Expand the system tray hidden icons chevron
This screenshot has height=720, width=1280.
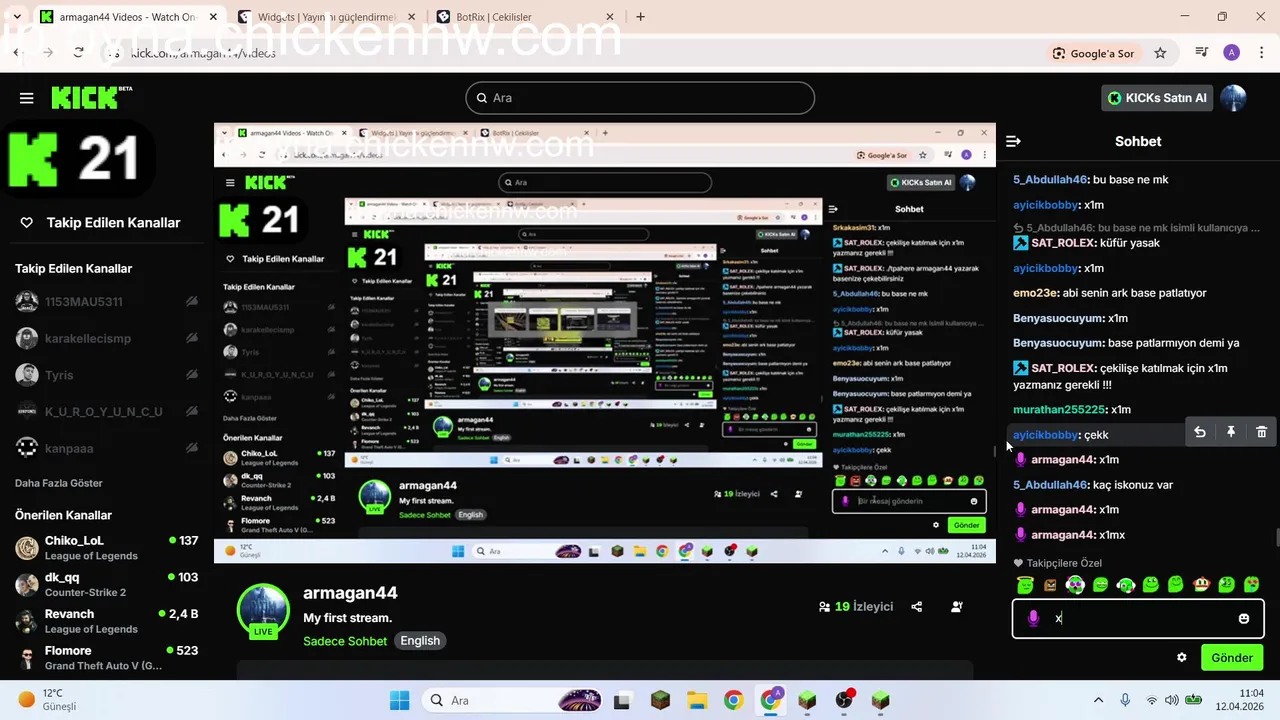click(1098, 700)
